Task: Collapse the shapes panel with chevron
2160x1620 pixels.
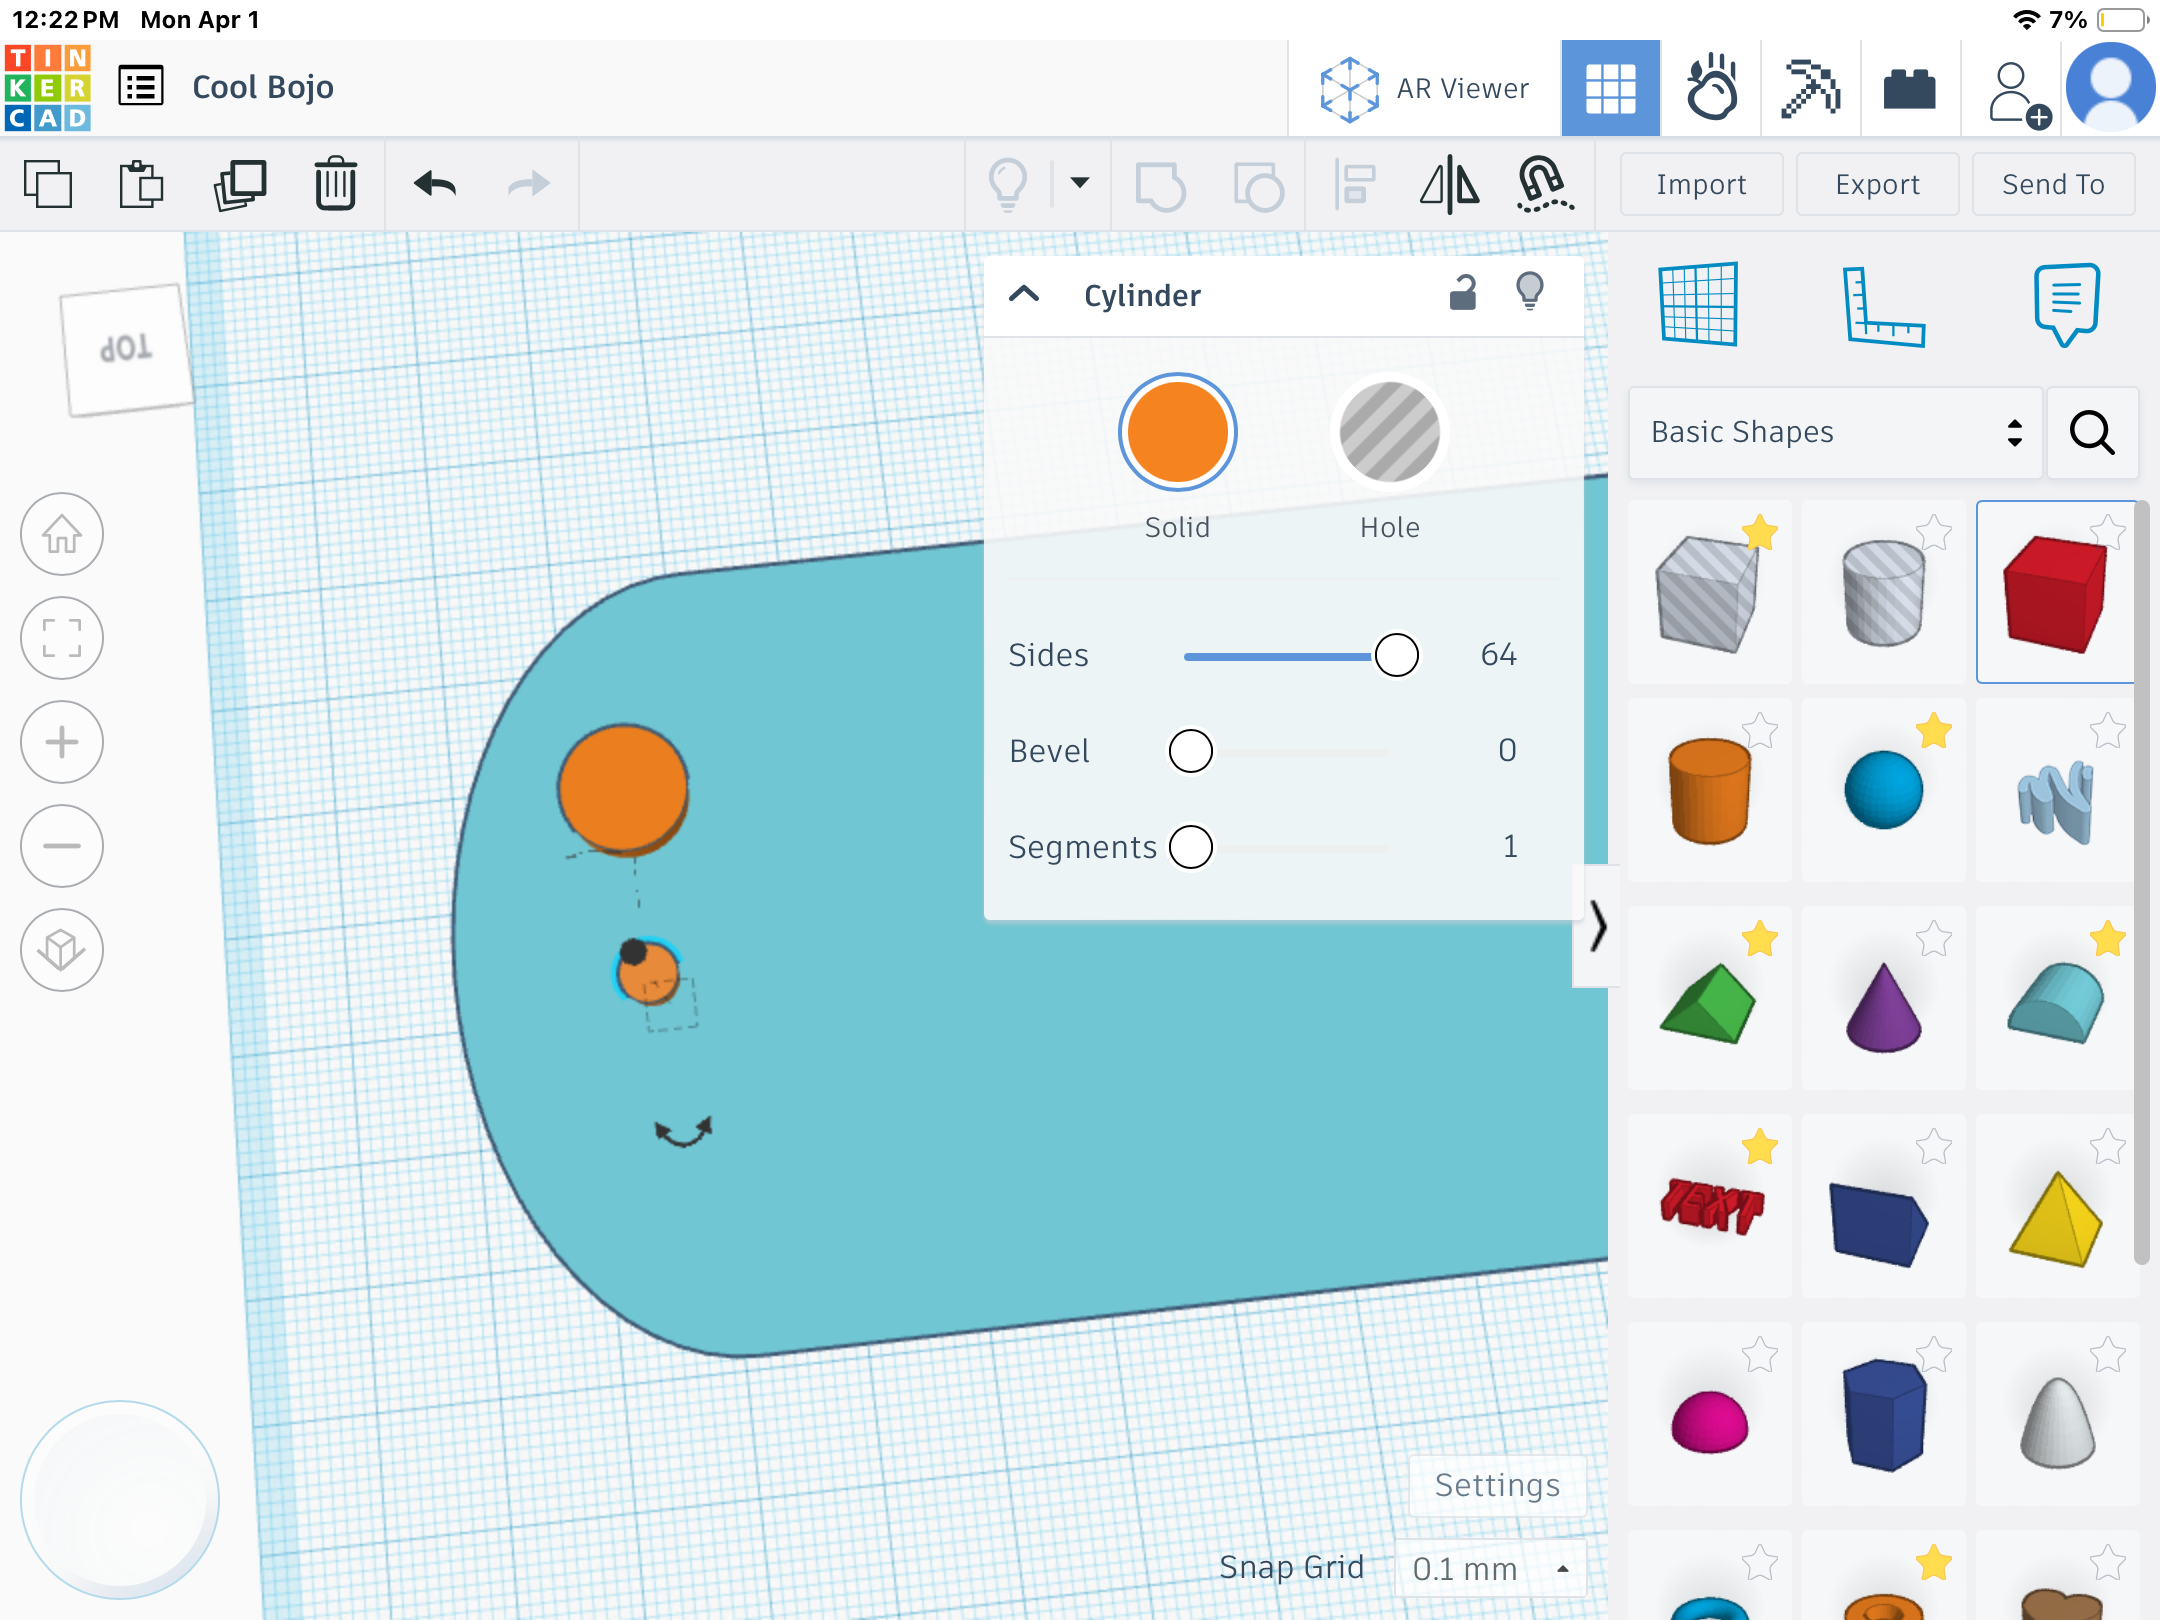Action: [x=1597, y=926]
